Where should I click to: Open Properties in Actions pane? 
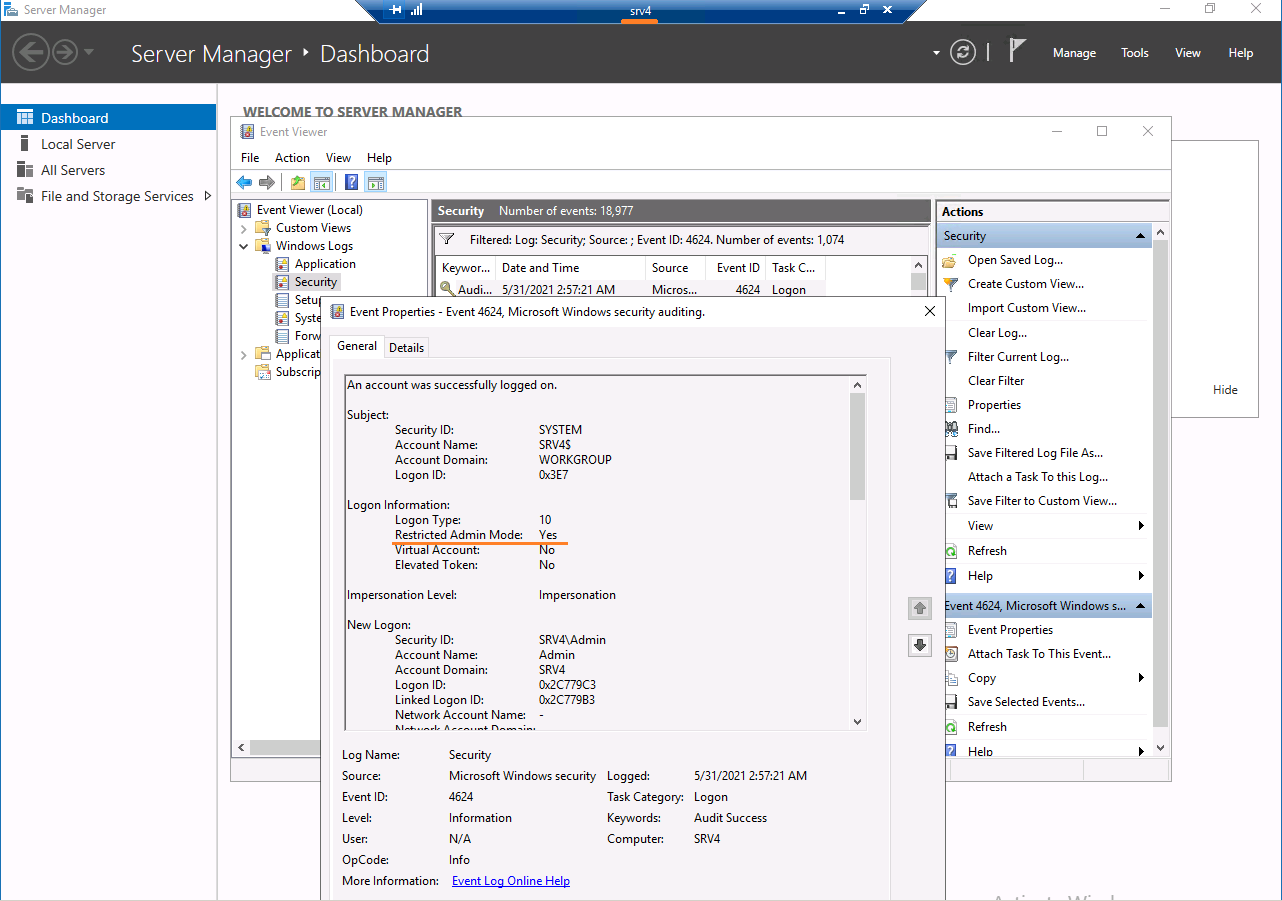point(994,405)
